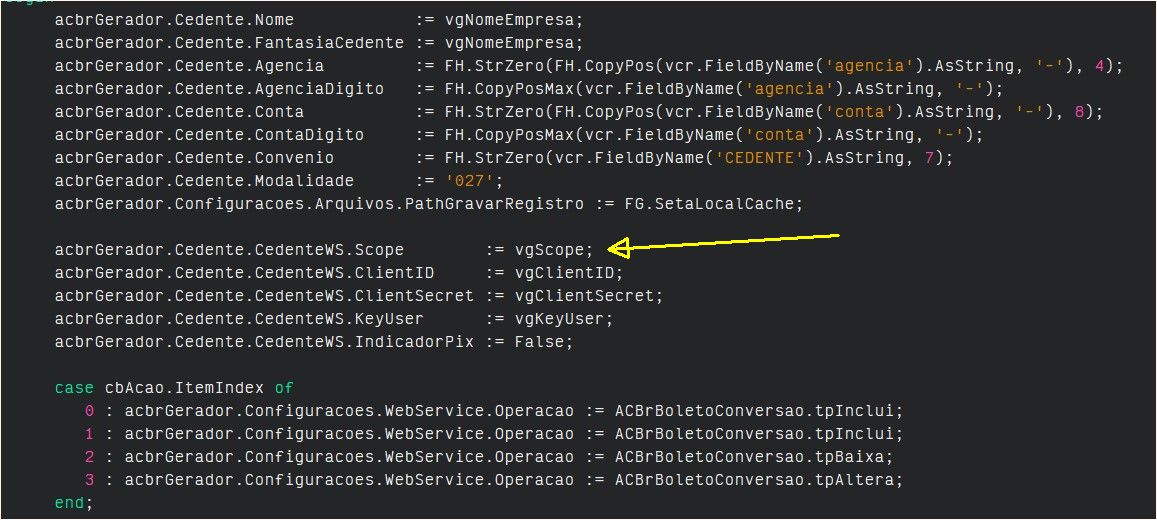Place cursor on the 'case' keyword
This screenshot has width=1157, height=520.
(x=74, y=388)
